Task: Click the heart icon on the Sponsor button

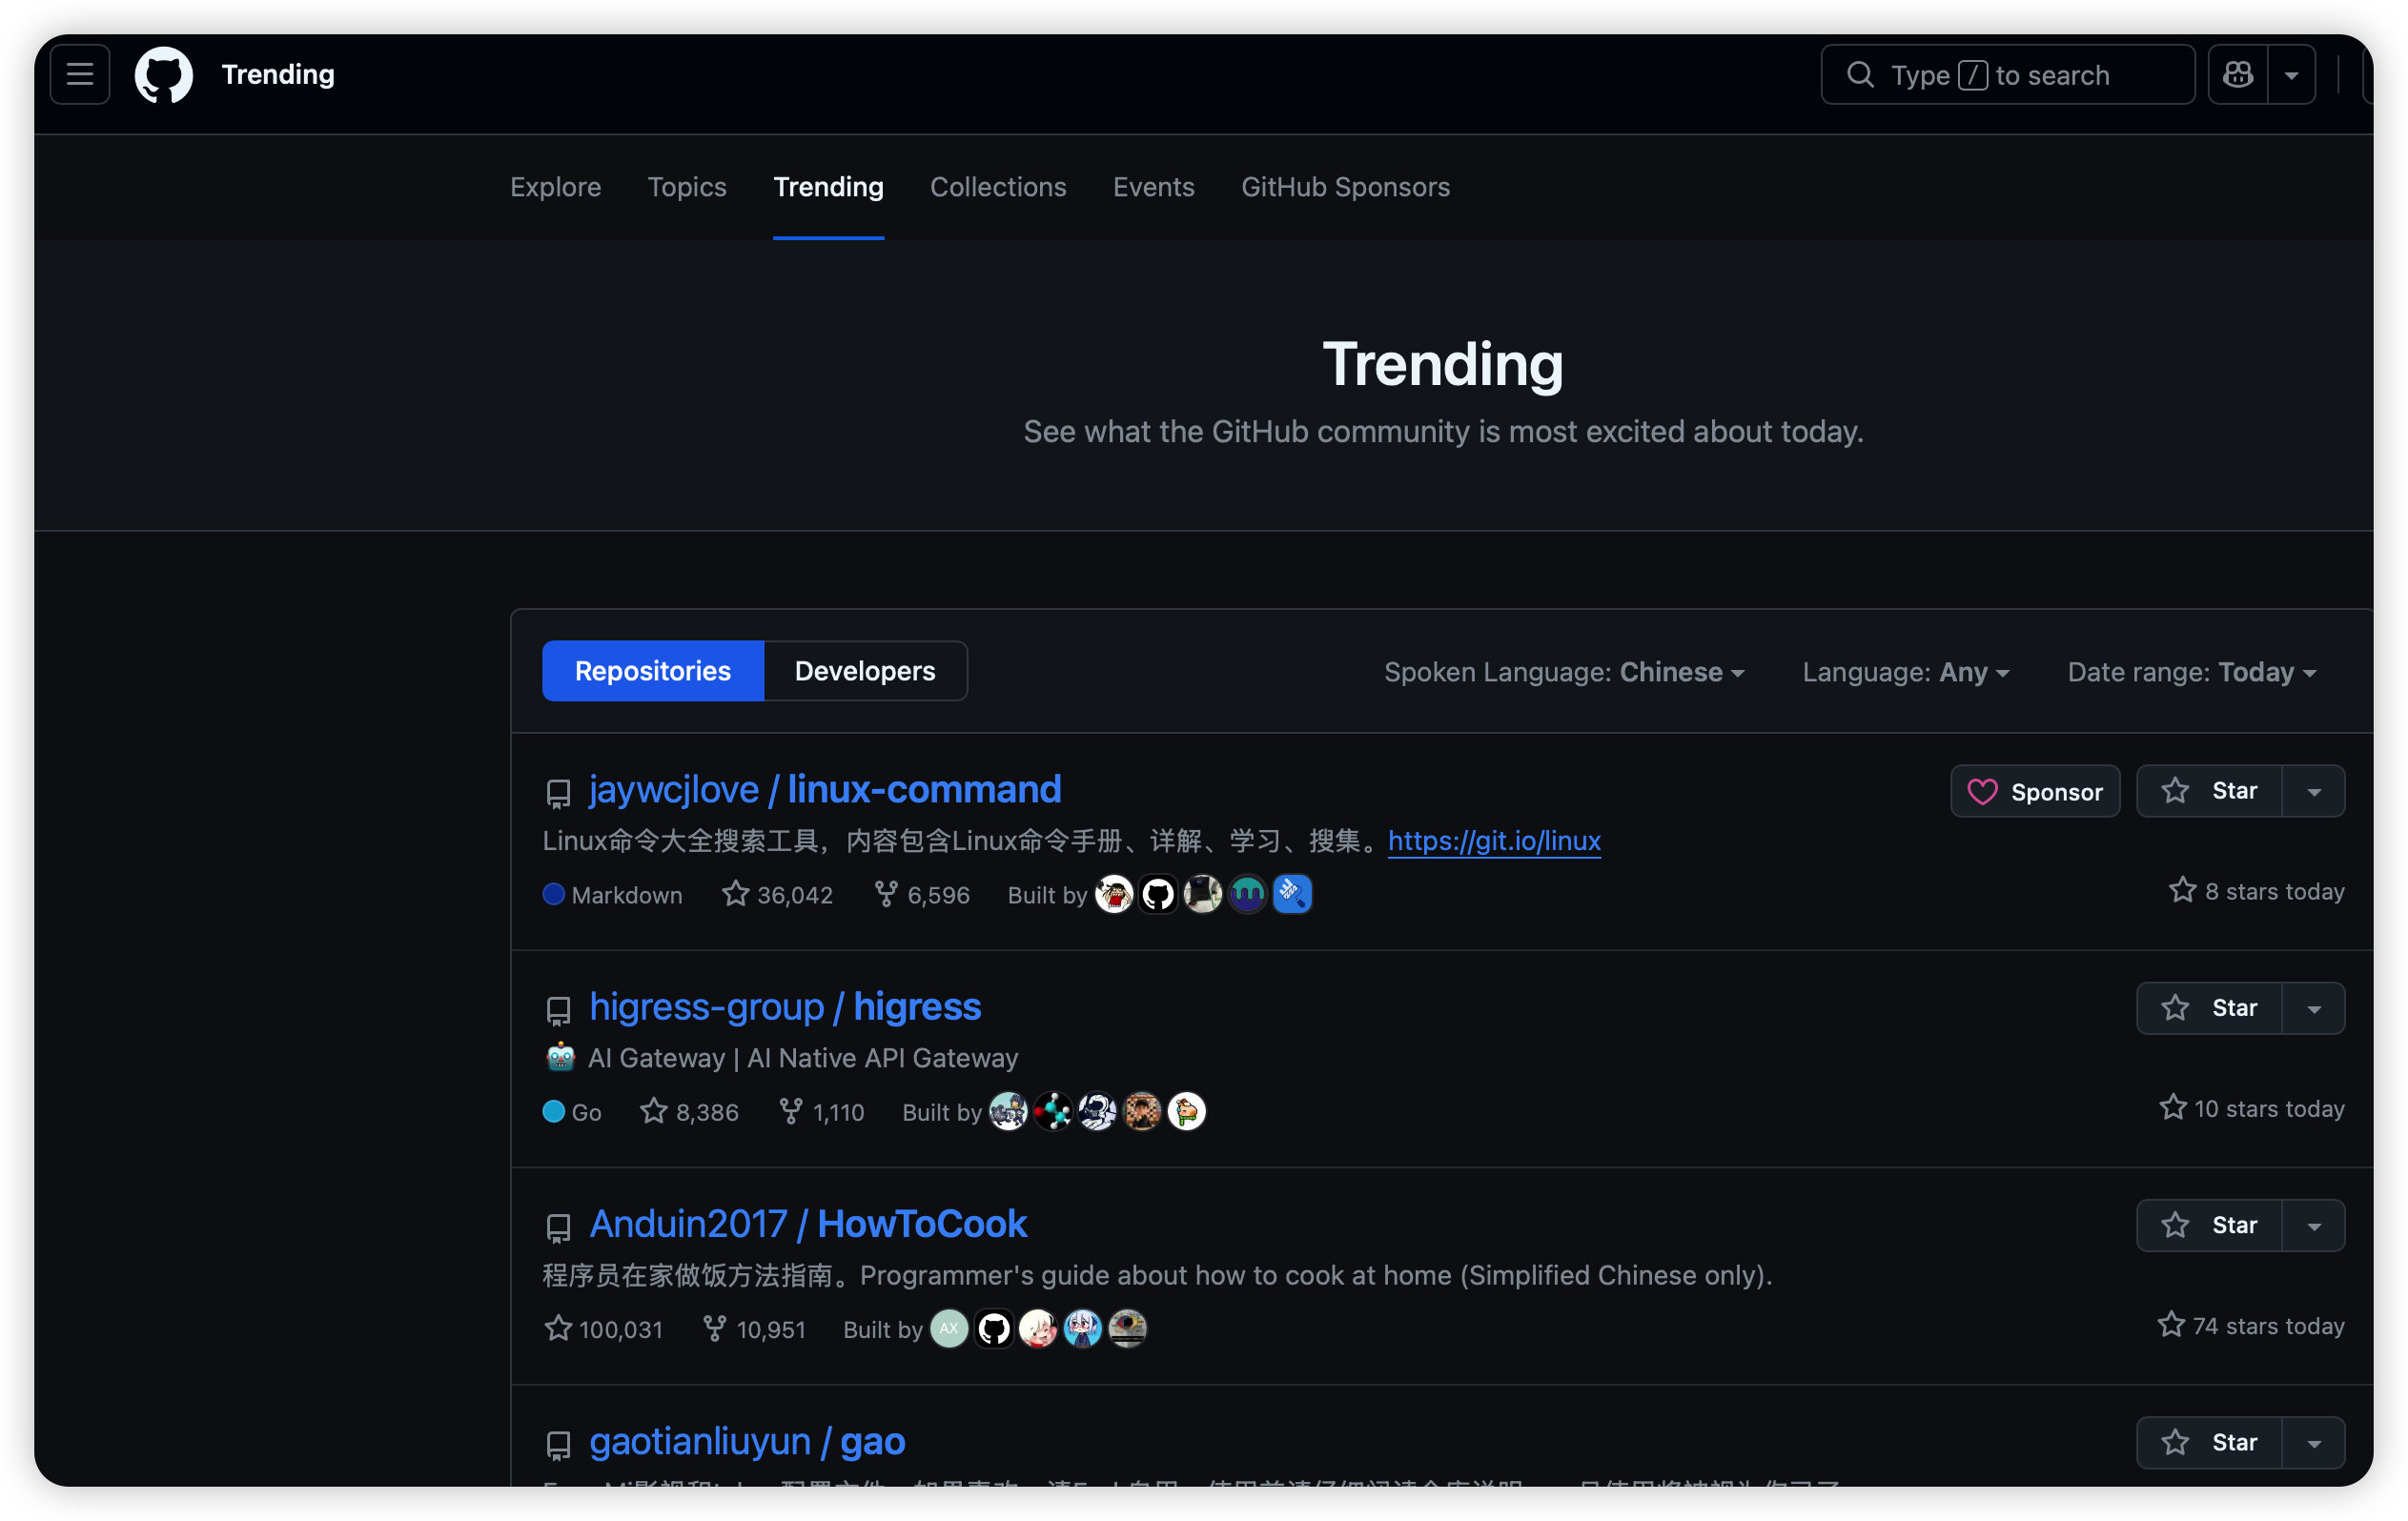Action: pyautogui.click(x=1982, y=791)
